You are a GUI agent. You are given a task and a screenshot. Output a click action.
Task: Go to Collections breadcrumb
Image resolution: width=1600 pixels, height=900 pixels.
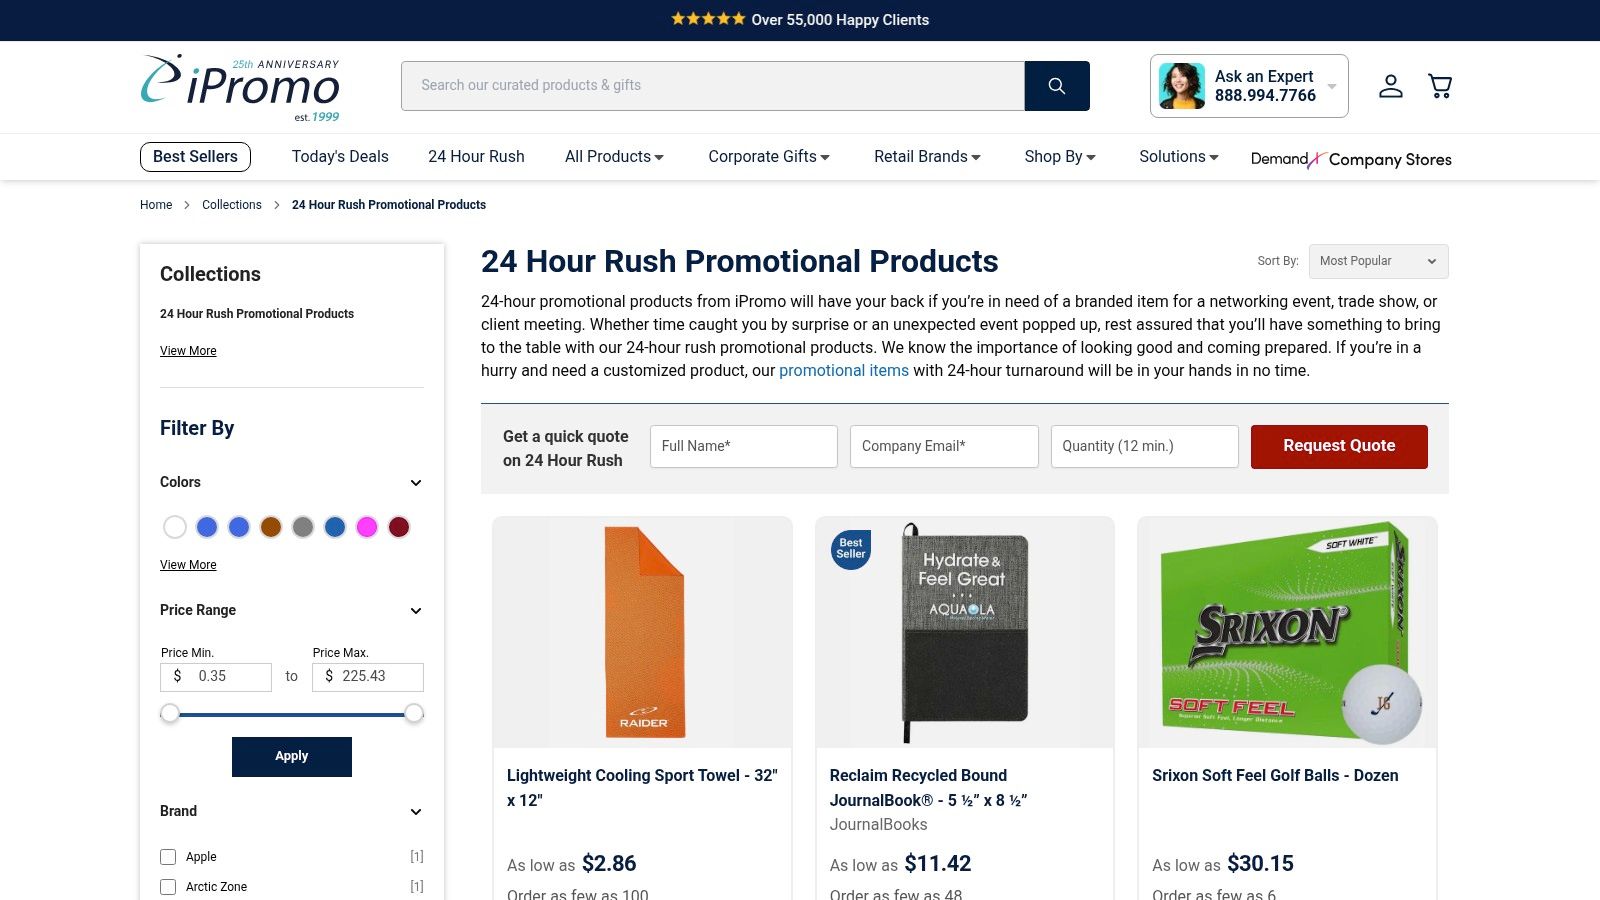pos(232,205)
